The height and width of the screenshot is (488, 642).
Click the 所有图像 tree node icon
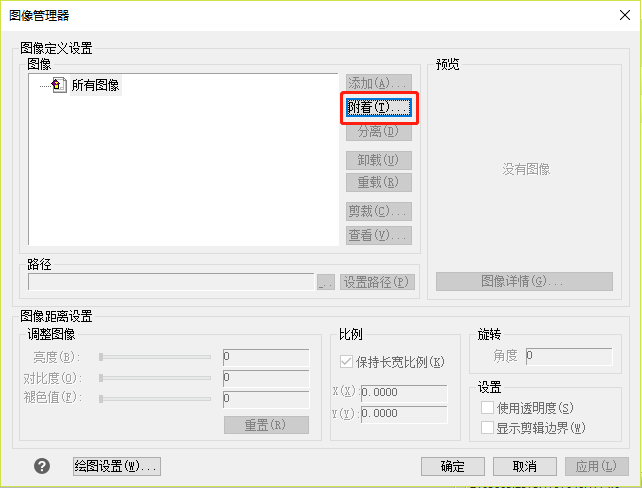(x=59, y=85)
